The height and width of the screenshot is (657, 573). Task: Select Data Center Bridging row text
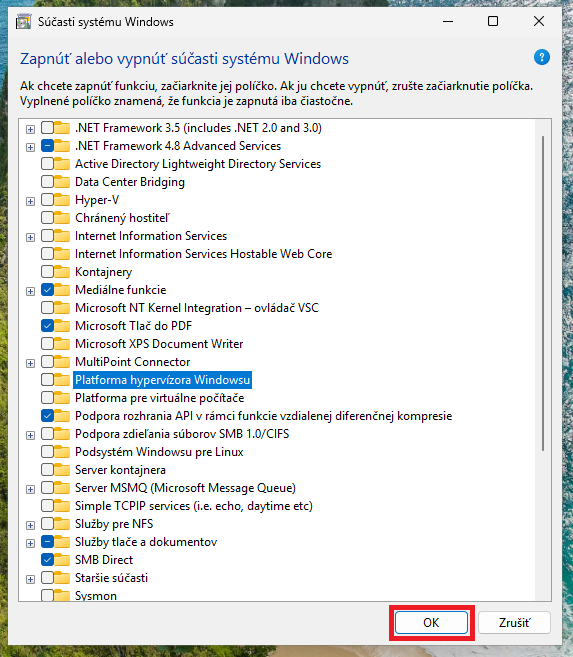click(x=130, y=182)
